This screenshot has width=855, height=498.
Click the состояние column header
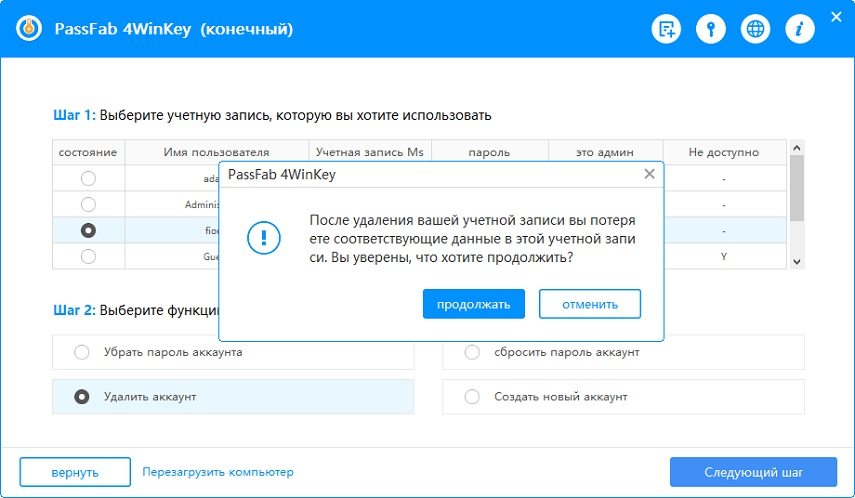click(x=88, y=152)
